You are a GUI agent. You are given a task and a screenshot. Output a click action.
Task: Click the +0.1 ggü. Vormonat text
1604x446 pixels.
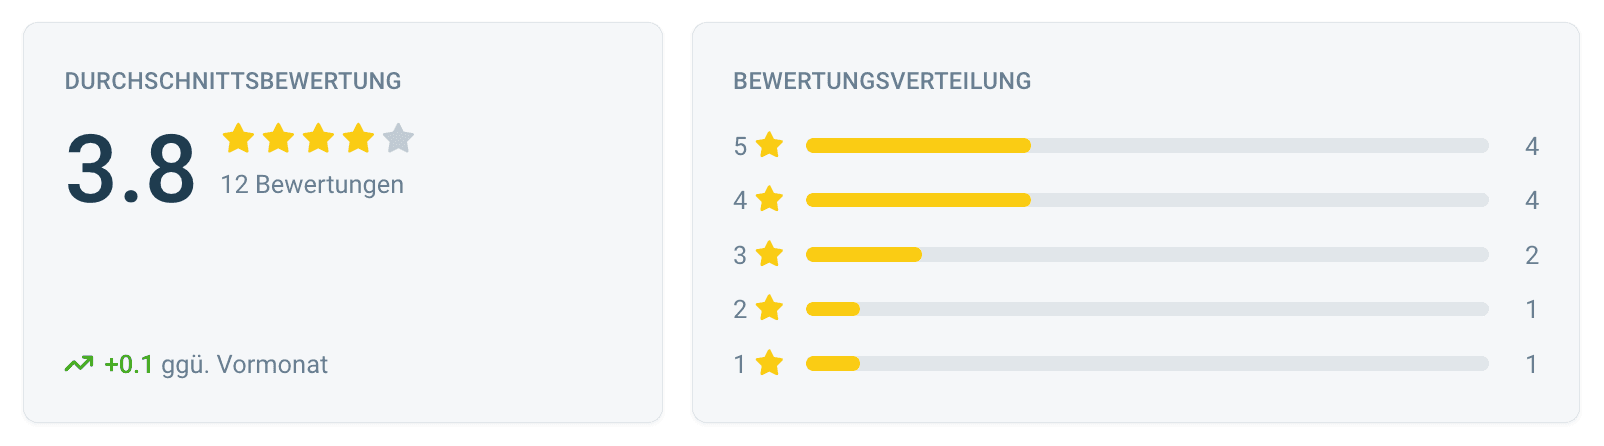tap(216, 365)
